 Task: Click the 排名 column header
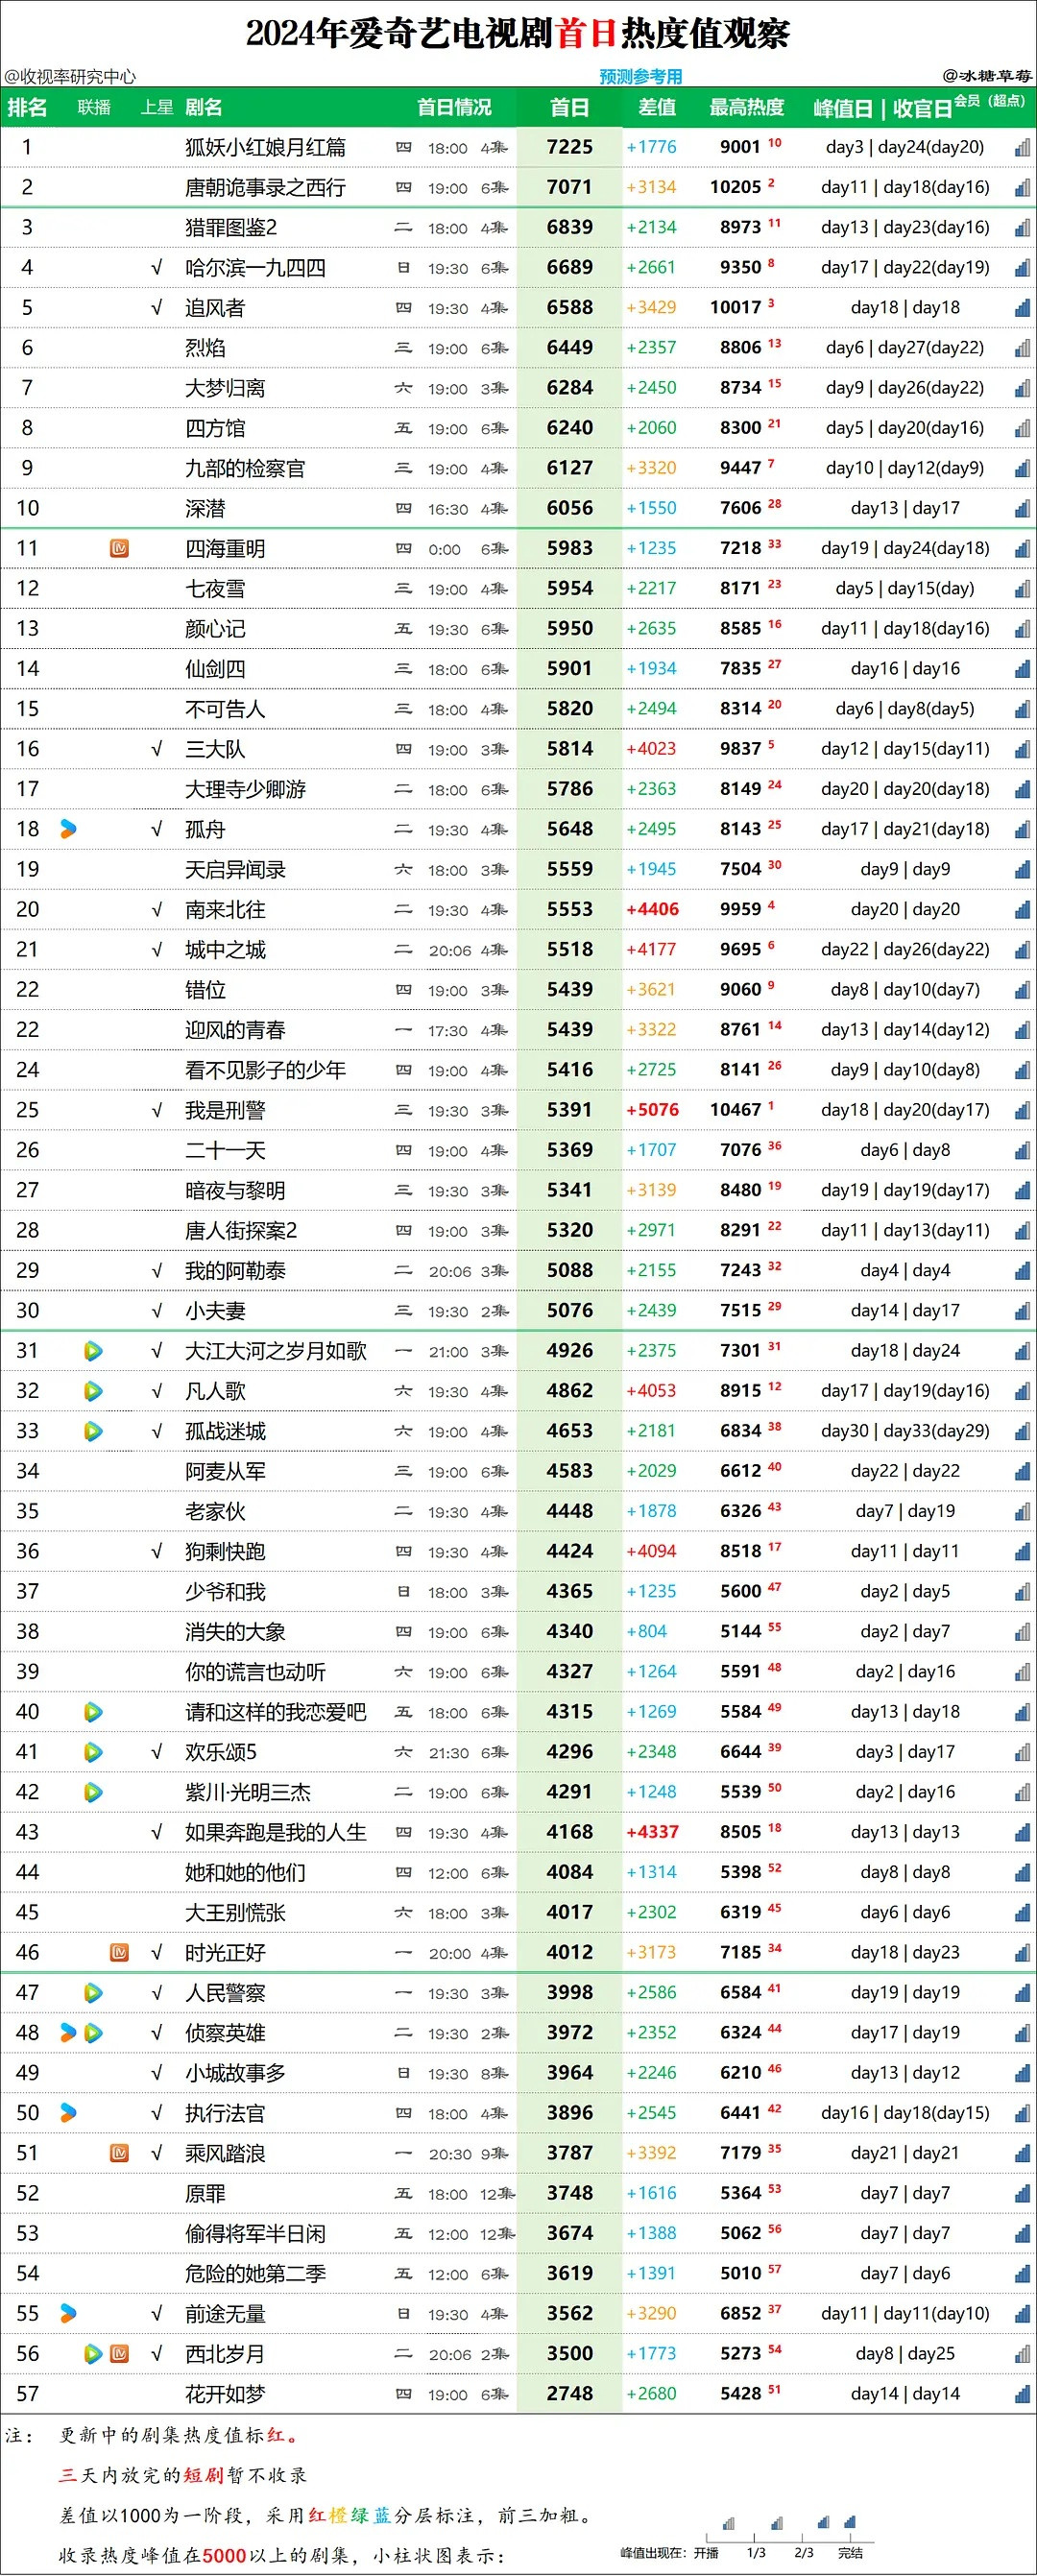pyautogui.click(x=27, y=107)
